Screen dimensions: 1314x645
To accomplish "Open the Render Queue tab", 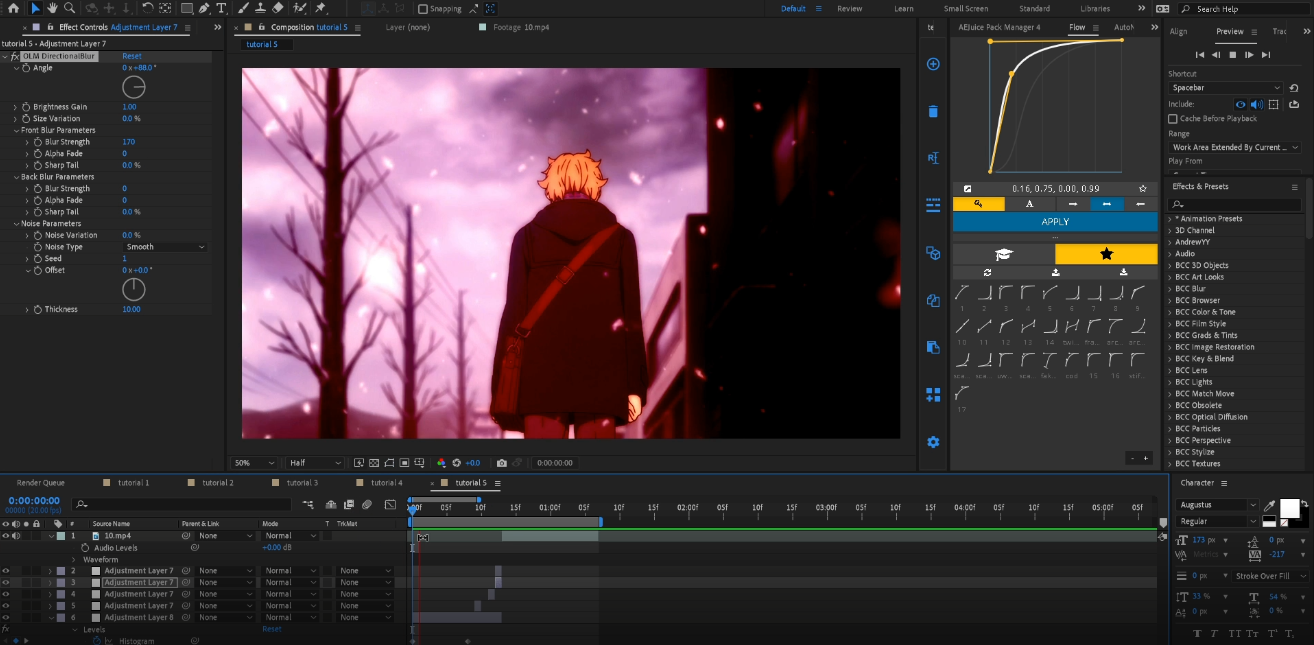I will pyautogui.click(x=40, y=483).
